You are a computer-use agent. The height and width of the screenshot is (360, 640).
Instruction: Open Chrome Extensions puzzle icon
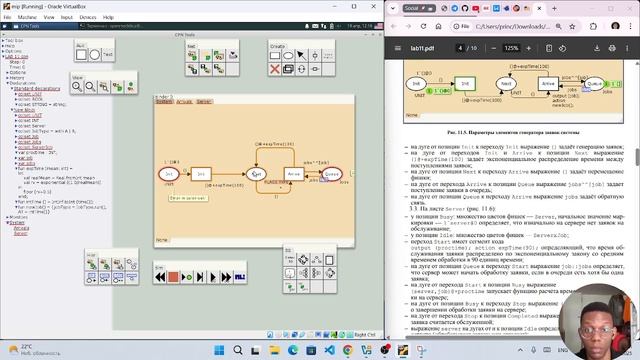tap(593, 26)
